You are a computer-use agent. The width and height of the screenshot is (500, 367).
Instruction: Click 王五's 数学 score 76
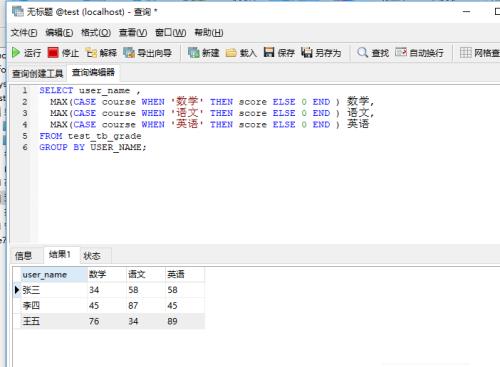point(107,321)
